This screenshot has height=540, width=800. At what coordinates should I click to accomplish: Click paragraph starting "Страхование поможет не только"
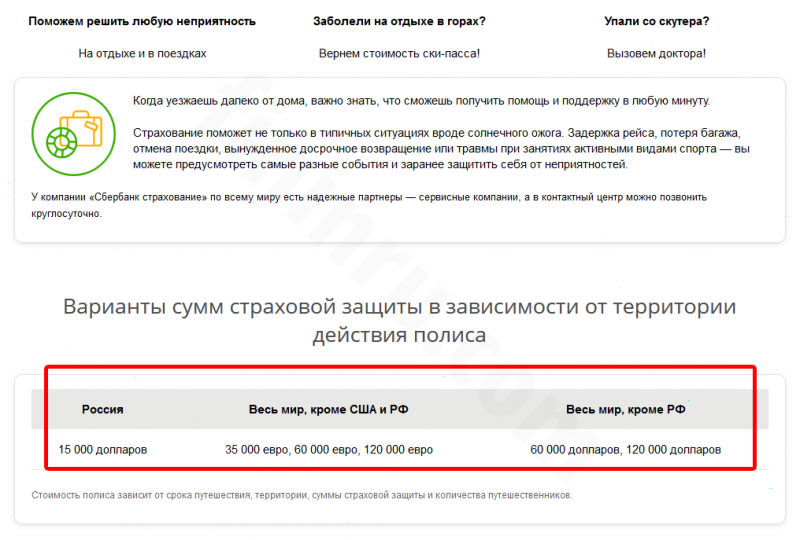tap(441, 149)
